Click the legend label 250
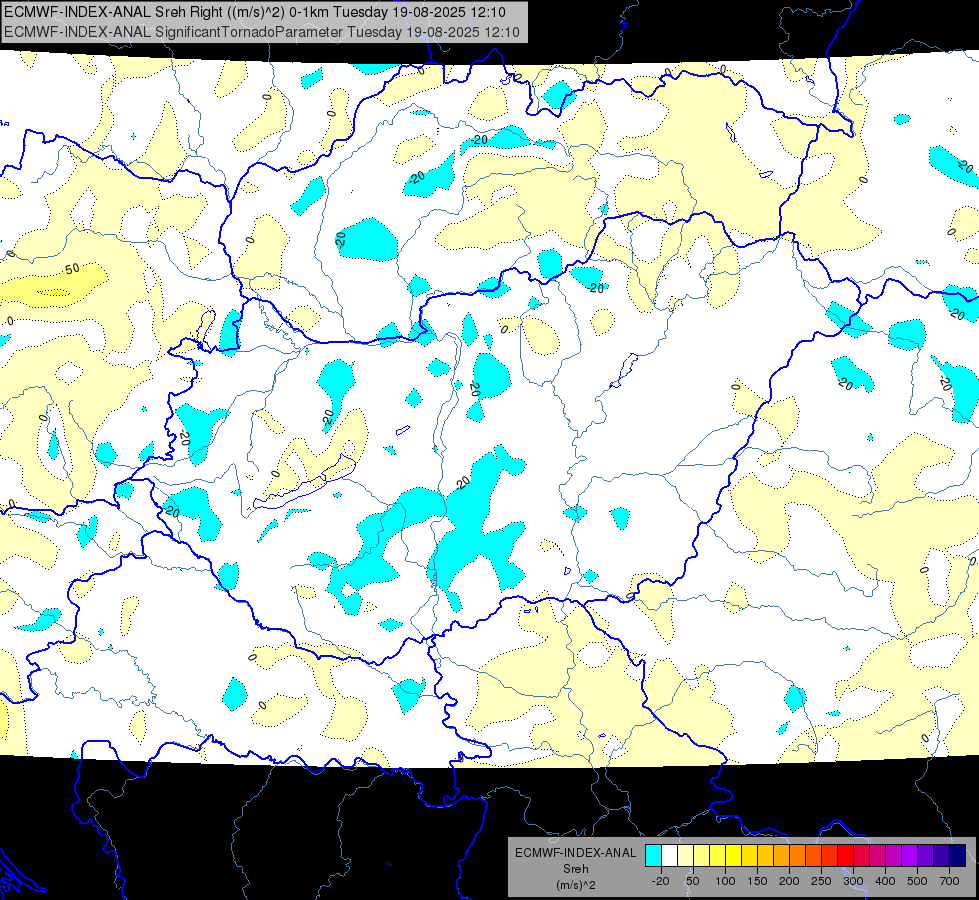Image resolution: width=979 pixels, height=900 pixels. 821,881
